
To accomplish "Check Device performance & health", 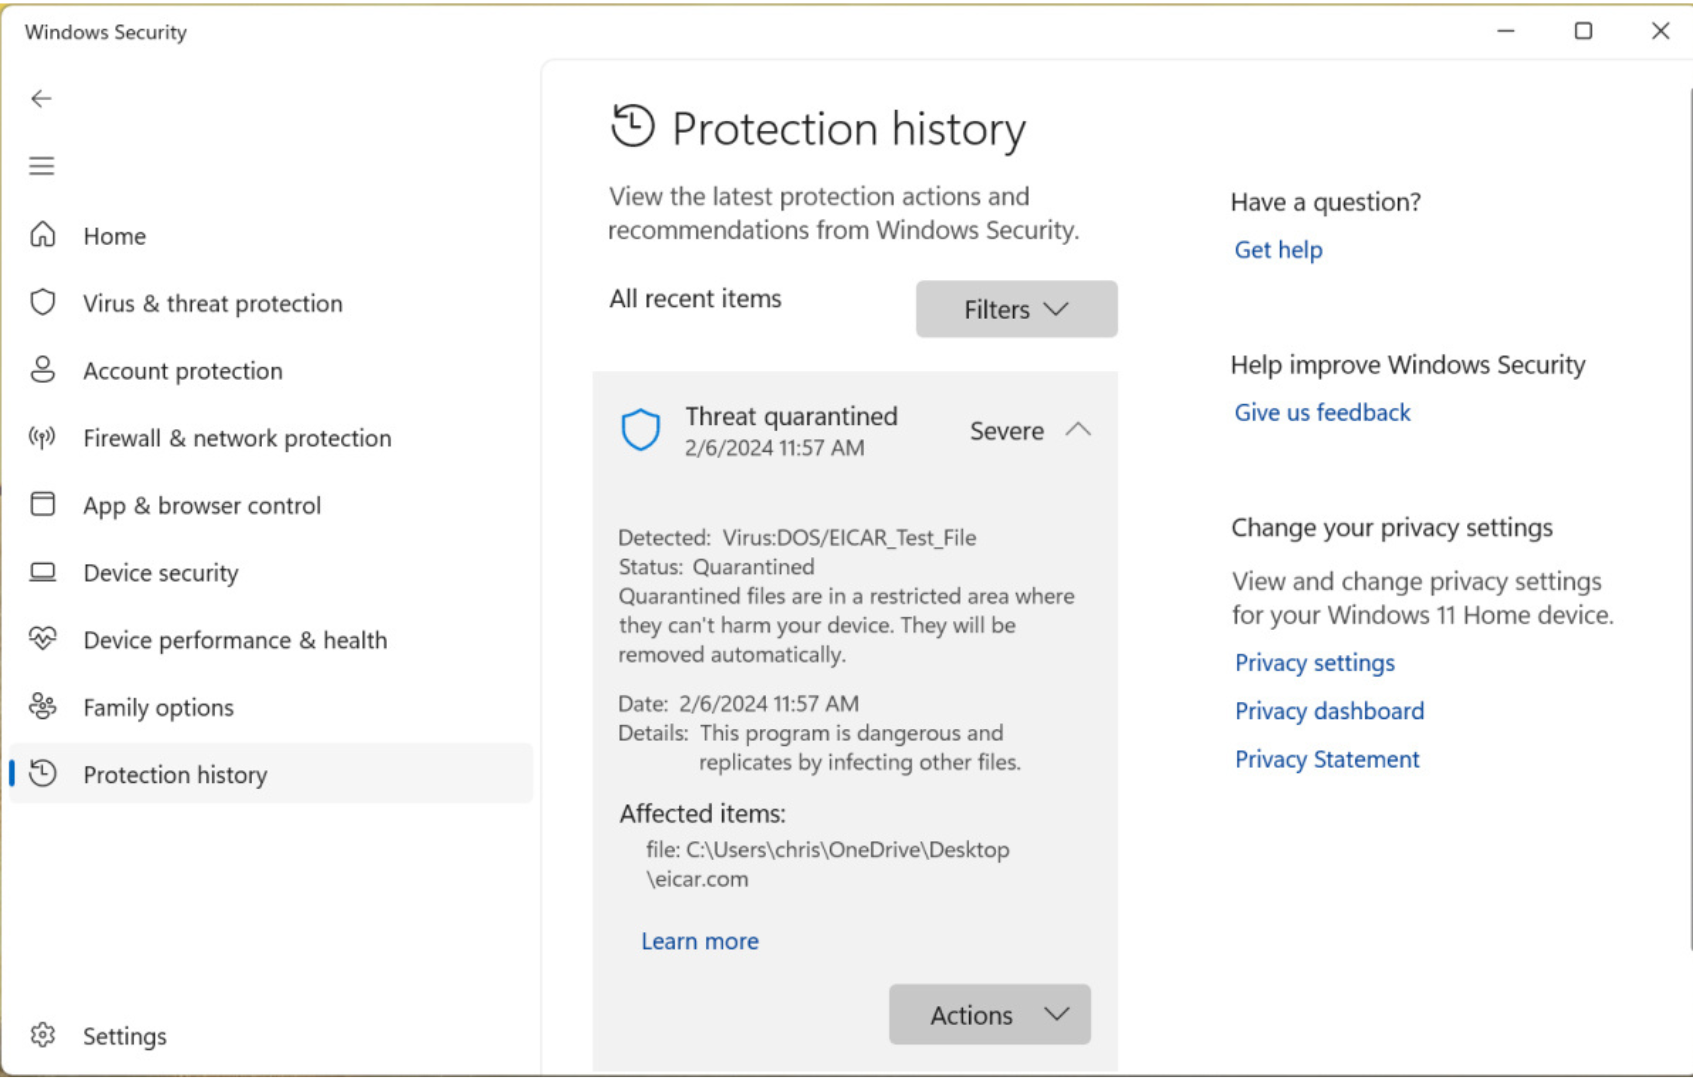I will 235,640.
